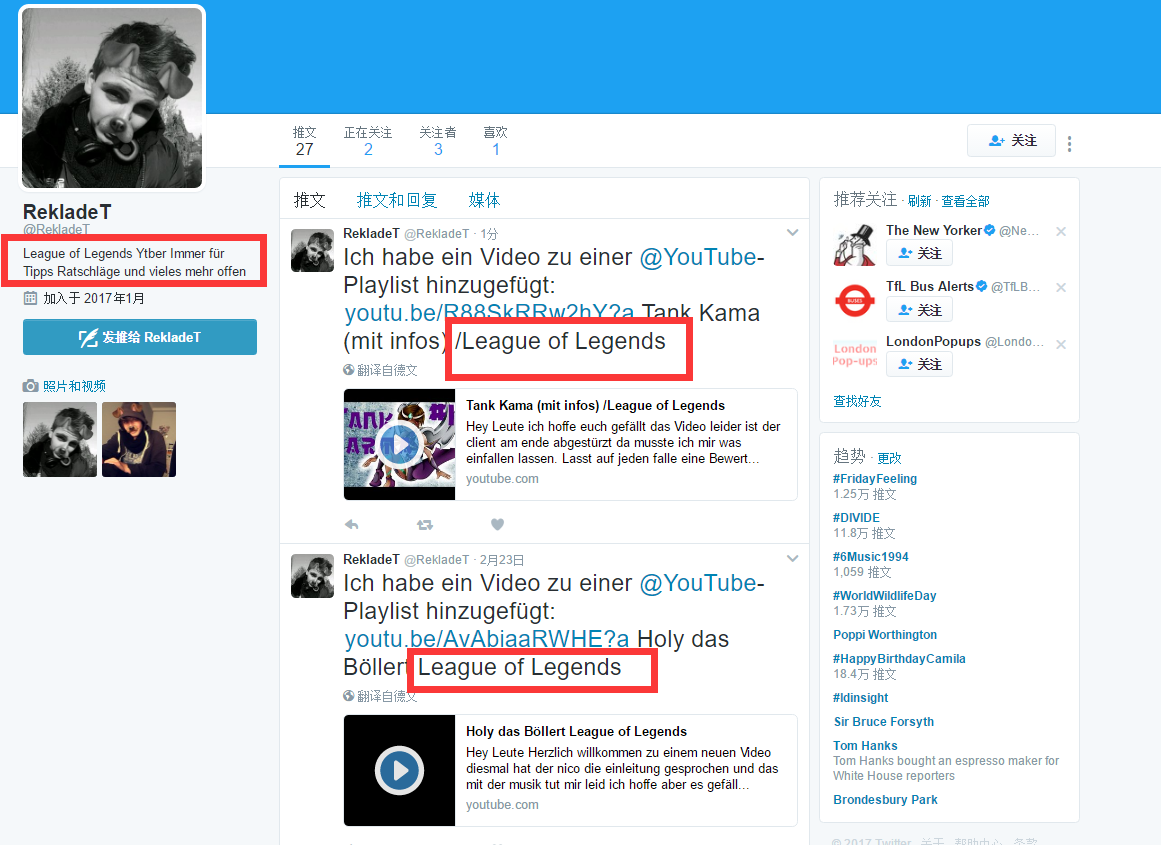Click the 查找好友 find friends link
This screenshot has width=1161, height=845.
point(857,401)
